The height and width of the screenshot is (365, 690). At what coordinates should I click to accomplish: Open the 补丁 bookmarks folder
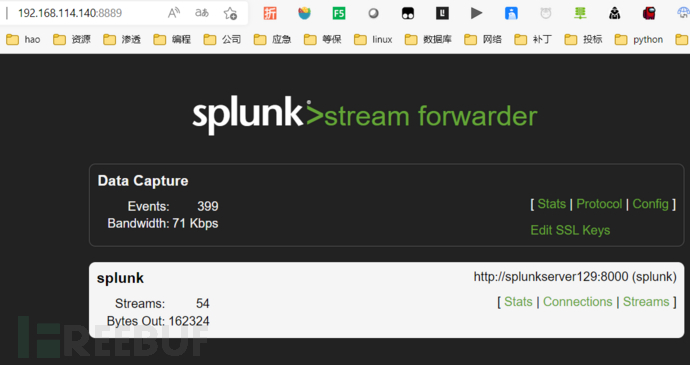click(x=533, y=40)
